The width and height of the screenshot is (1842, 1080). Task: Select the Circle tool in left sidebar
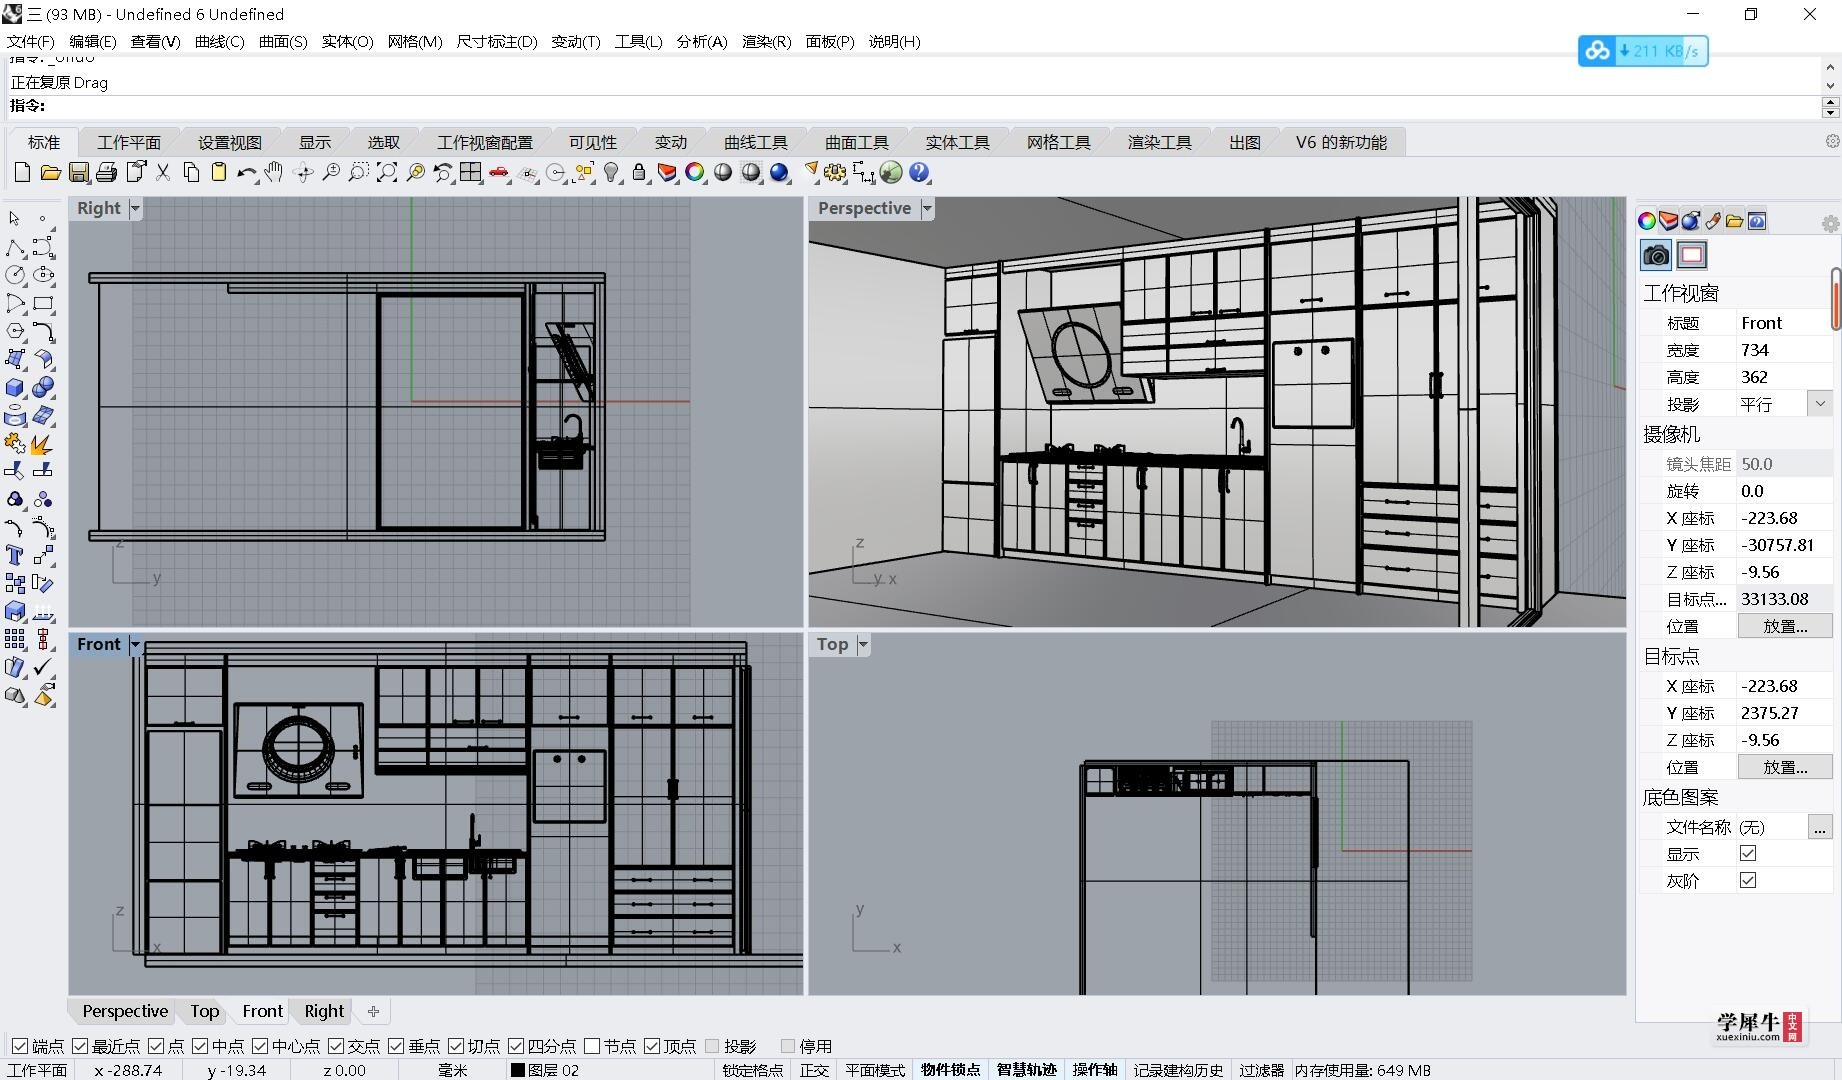pyautogui.click(x=15, y=275)
